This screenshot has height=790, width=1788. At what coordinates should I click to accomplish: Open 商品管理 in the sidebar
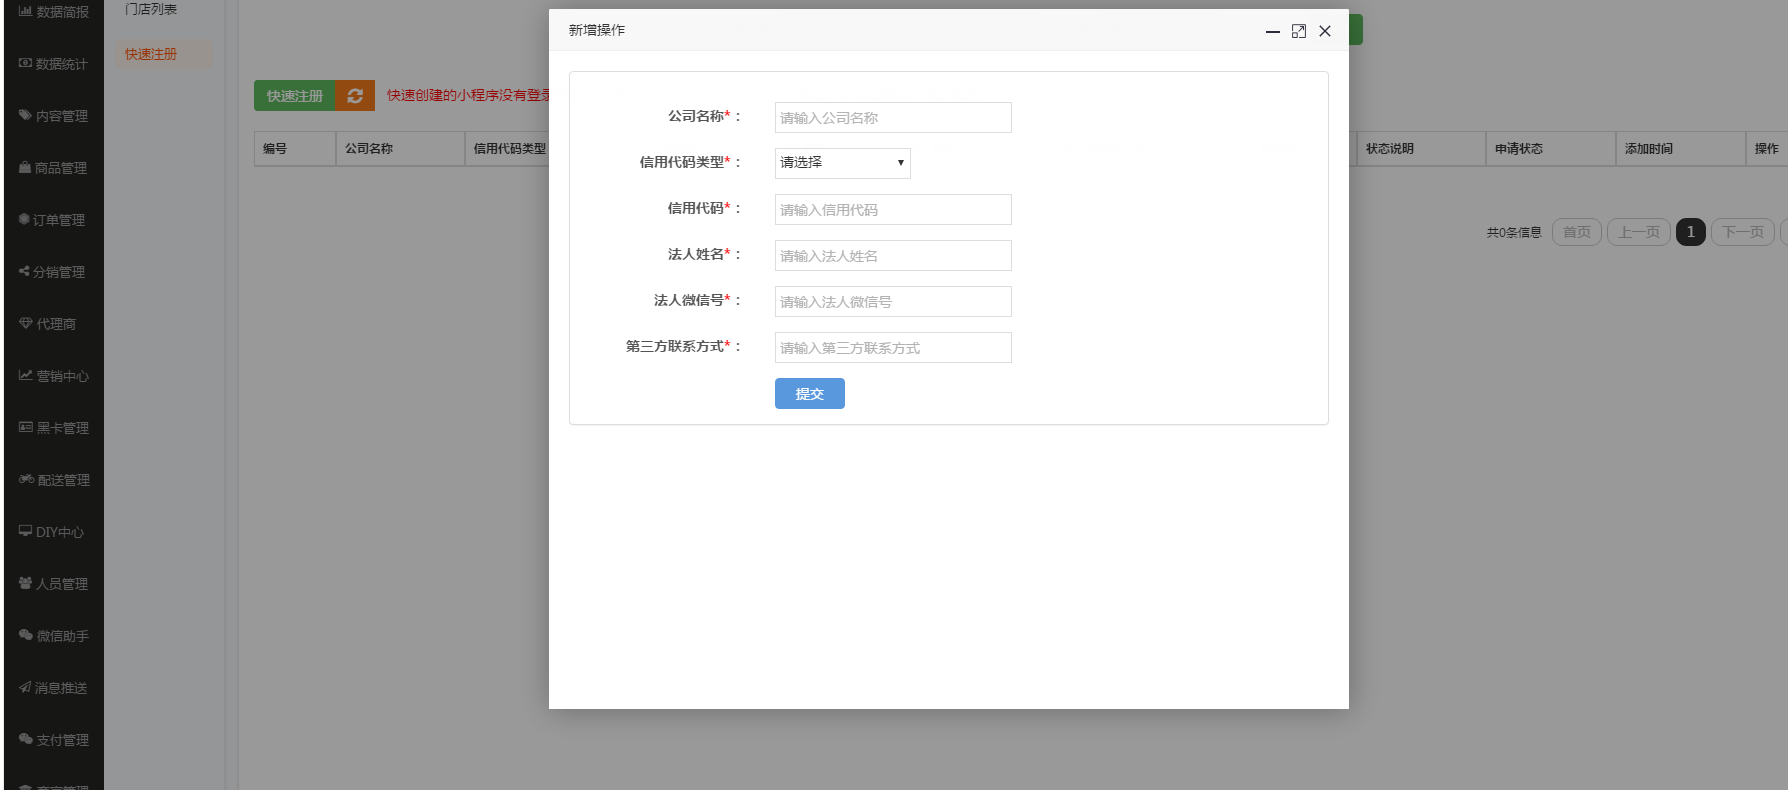pos(54,168)
